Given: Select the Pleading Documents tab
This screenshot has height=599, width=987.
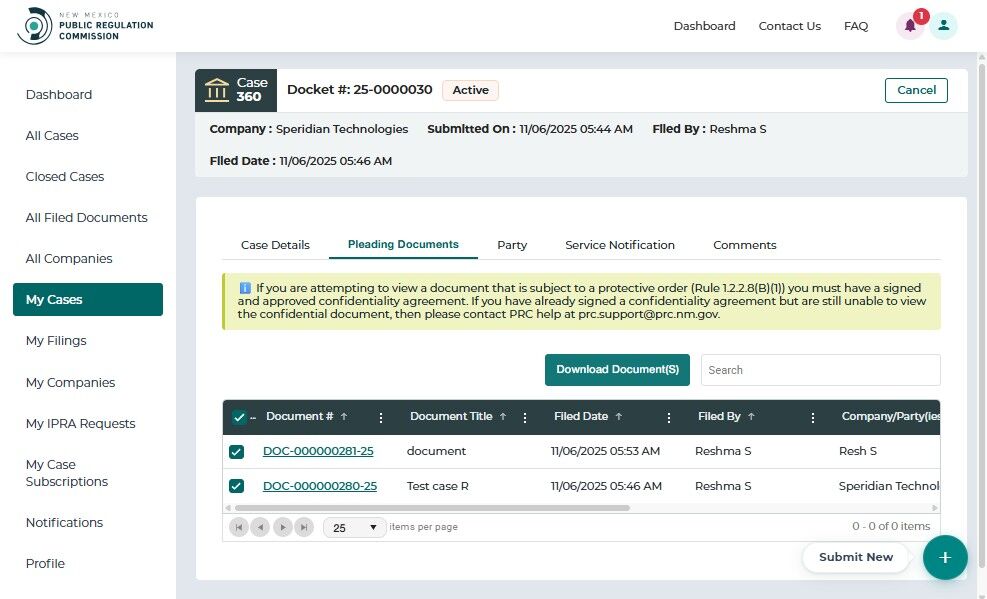Looking at the screenshot, I should tap(403, 244).
